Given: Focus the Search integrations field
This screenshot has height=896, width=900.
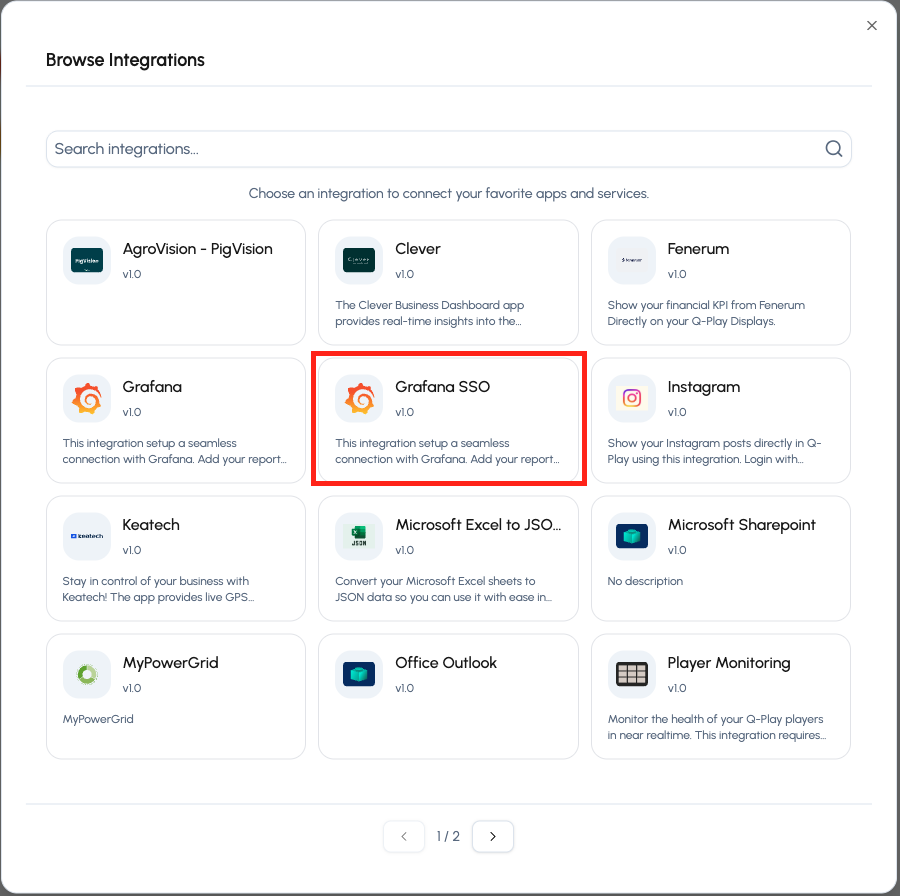Looking at the screenshot, I should pos(448,149).
